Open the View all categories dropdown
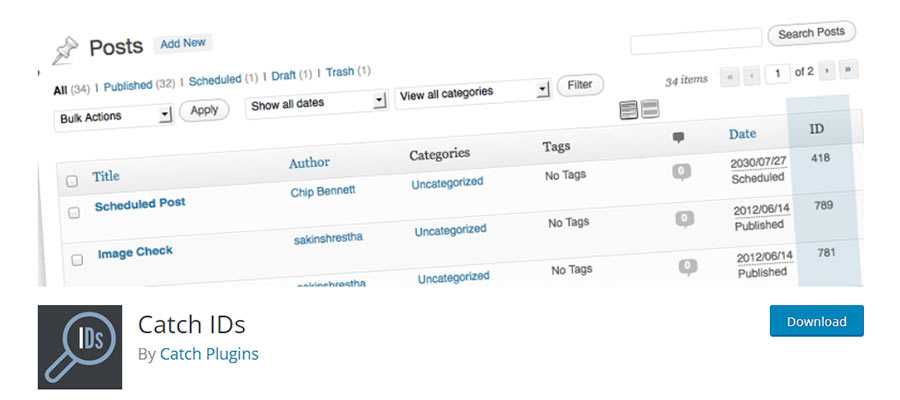This screenshot has width=900, height=400. click(473, 92)
